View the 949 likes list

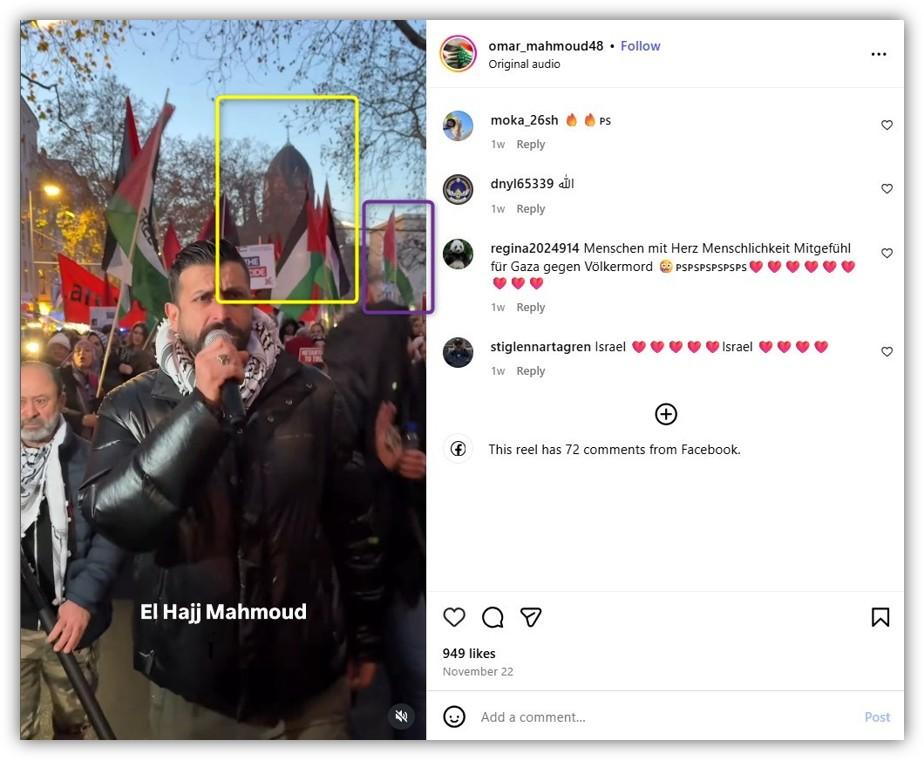tap(469, 653)
